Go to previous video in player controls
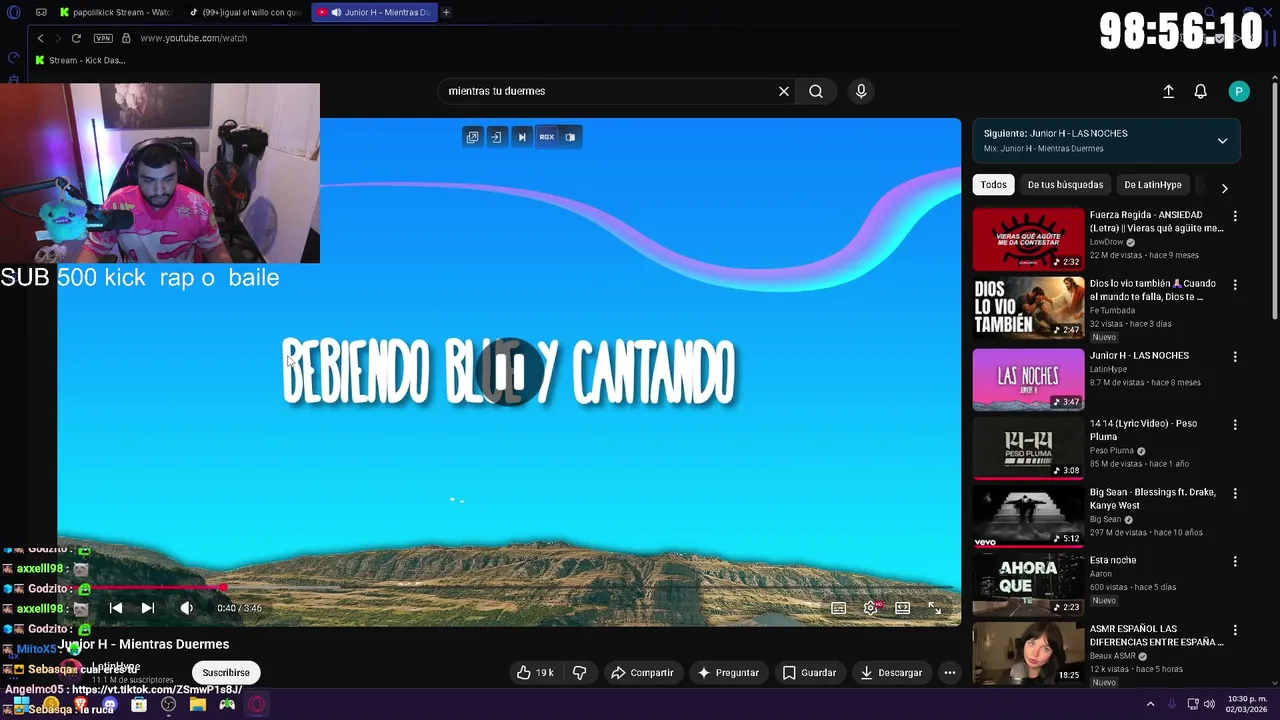This screenshot has height=720, width=1280. click(x=116, y=607)
